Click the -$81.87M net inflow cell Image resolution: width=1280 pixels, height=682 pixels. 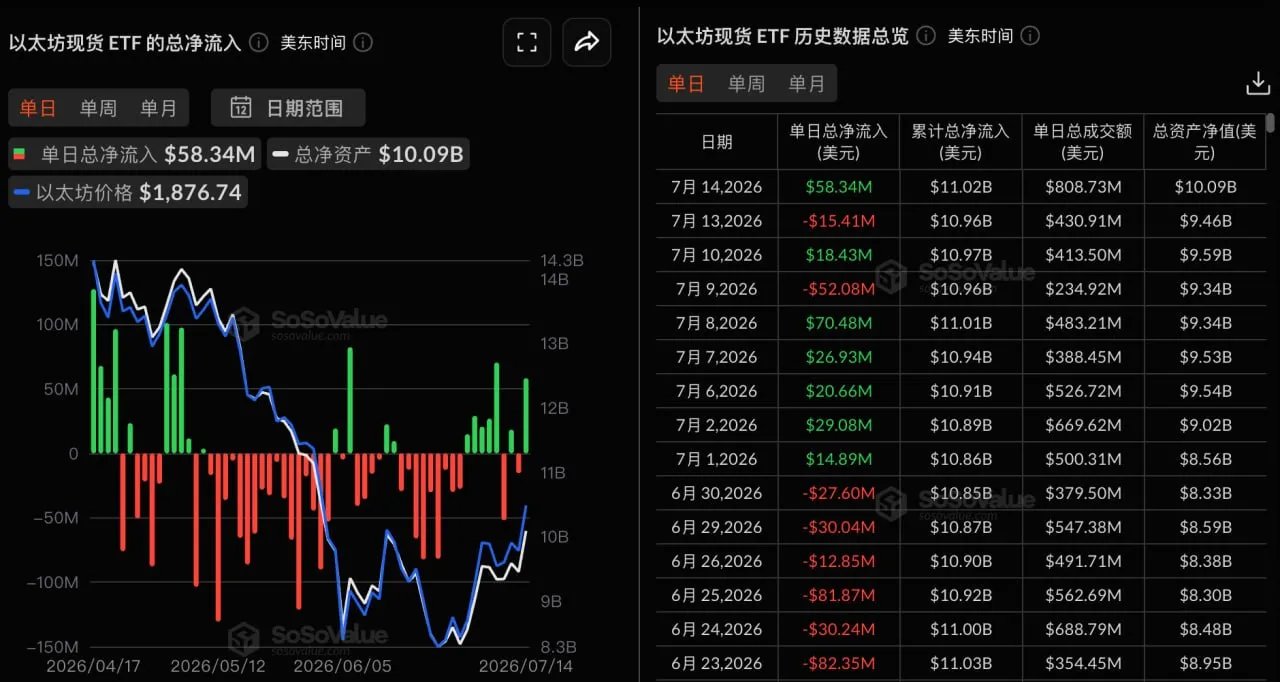click(x=838, y=595)
